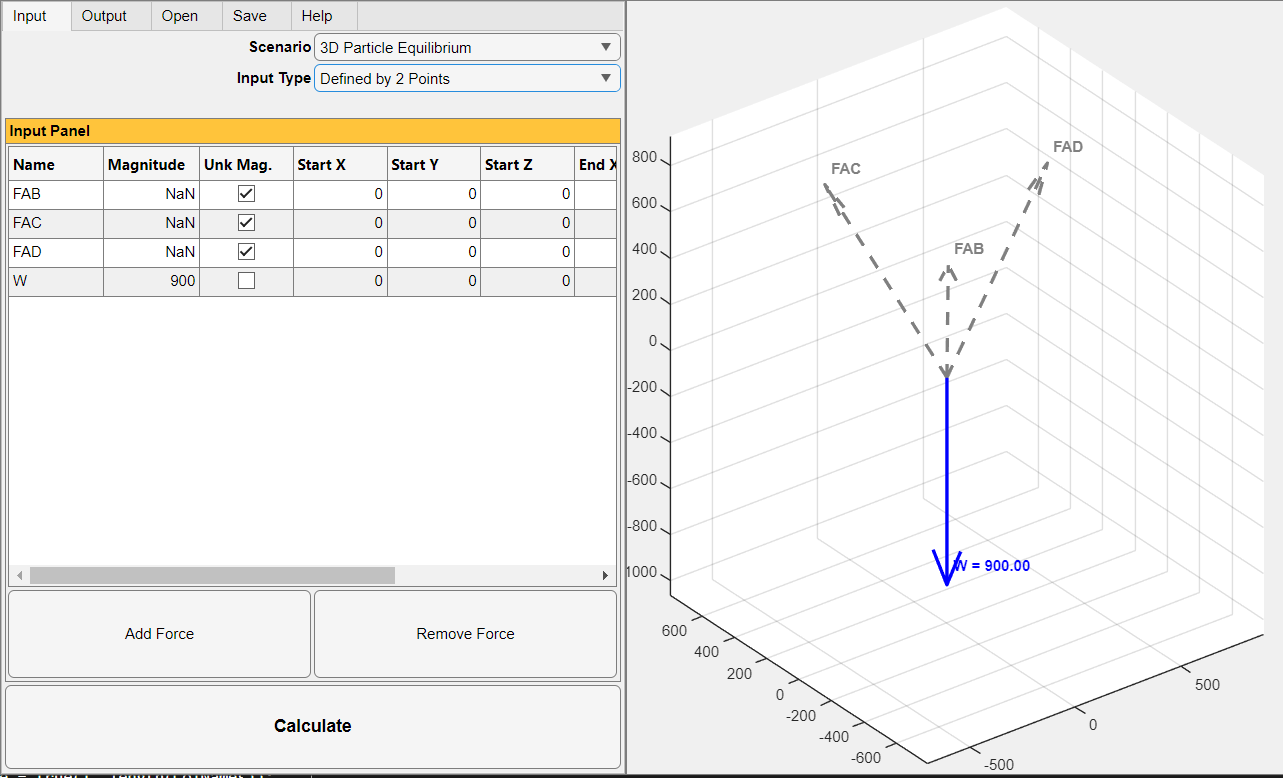Toggle the FAC unknown magnitude checkbox

(x=246, y=223)
